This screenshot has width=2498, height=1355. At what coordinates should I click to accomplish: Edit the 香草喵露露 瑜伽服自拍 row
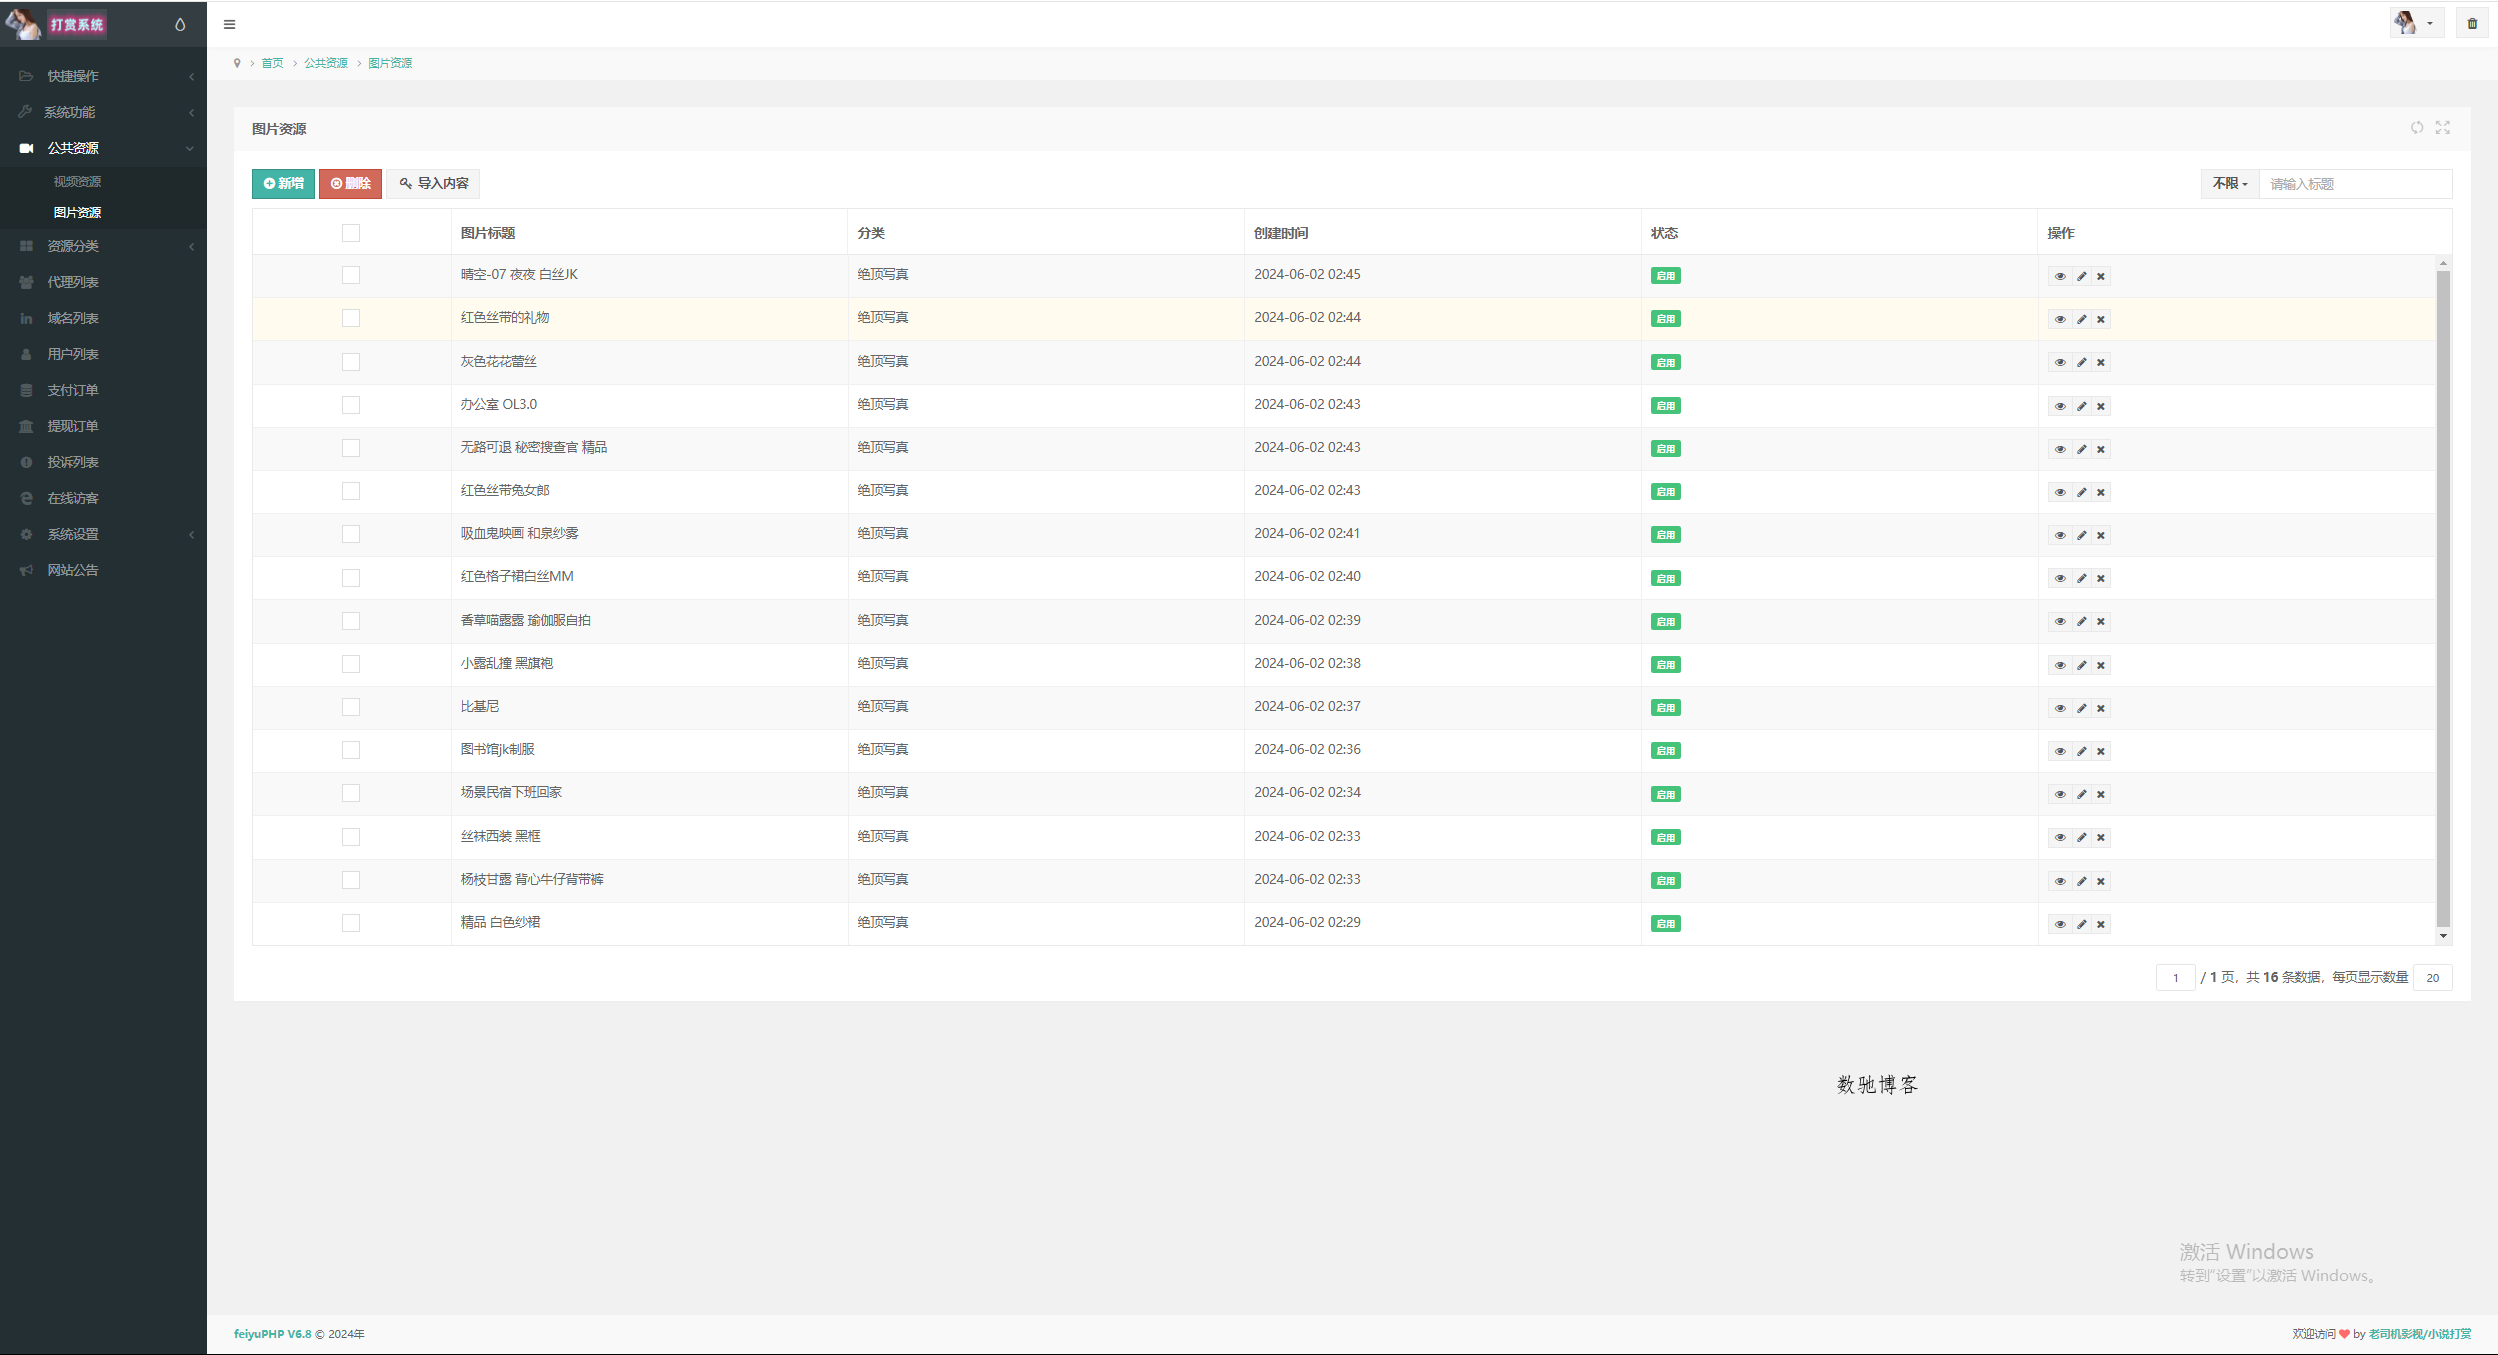click(2081, 621)
